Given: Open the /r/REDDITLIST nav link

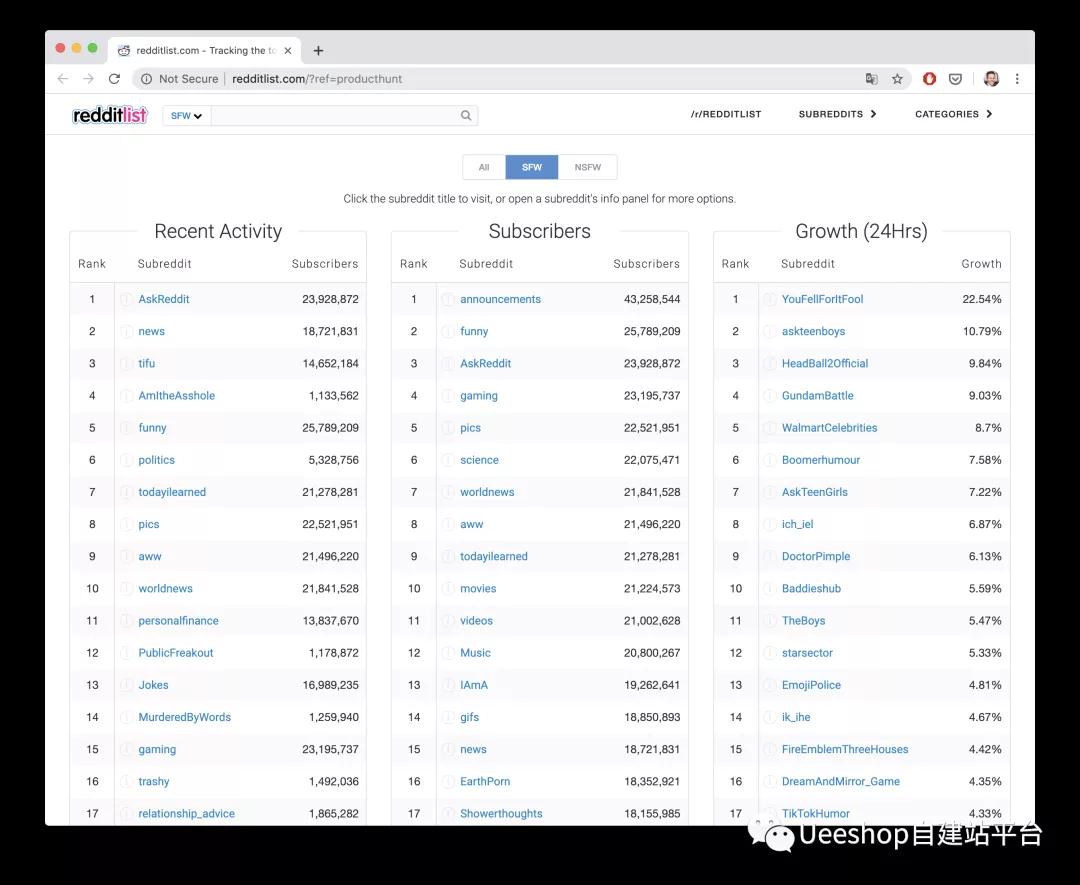Looking at the screenshot, I should point(726,114).
